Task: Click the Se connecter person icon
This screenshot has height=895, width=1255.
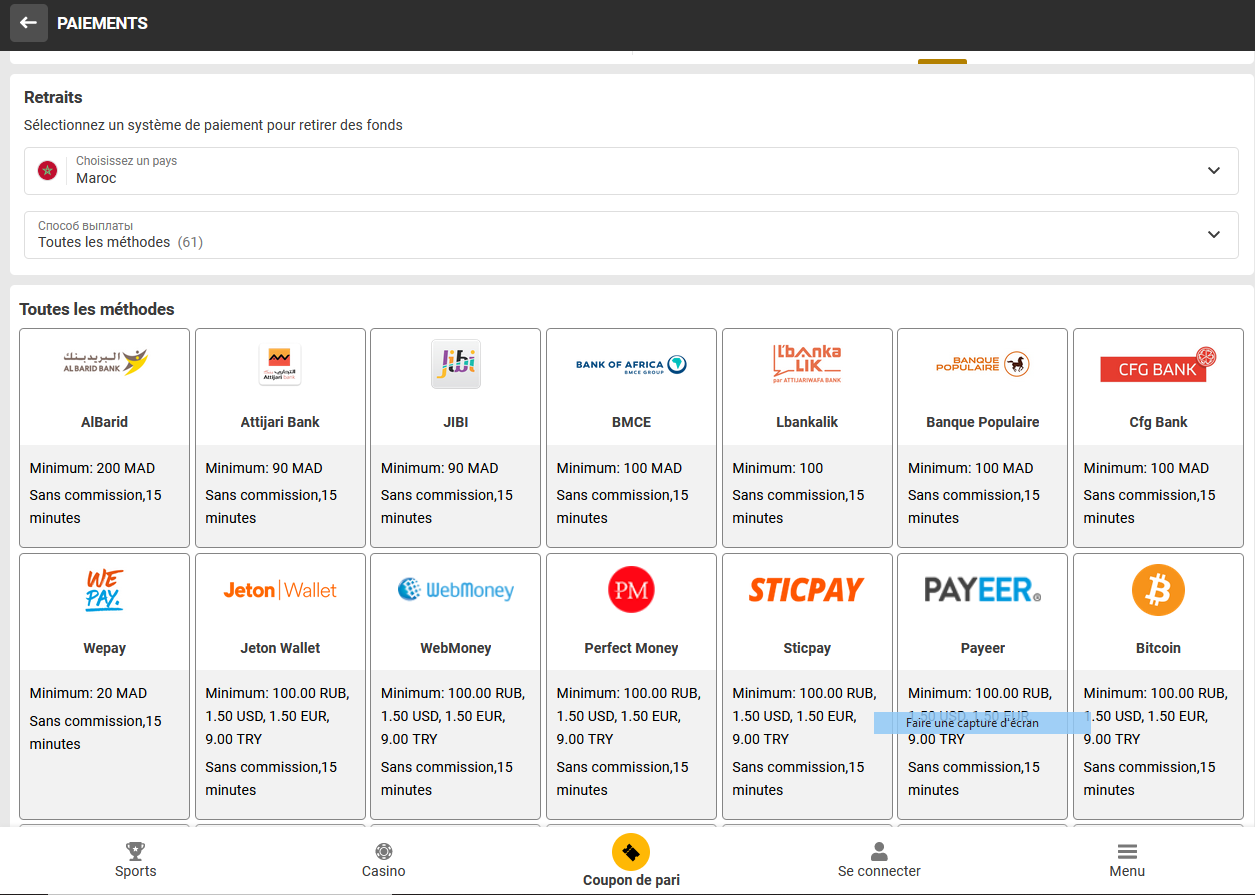Action: click(x=879, y=851)
